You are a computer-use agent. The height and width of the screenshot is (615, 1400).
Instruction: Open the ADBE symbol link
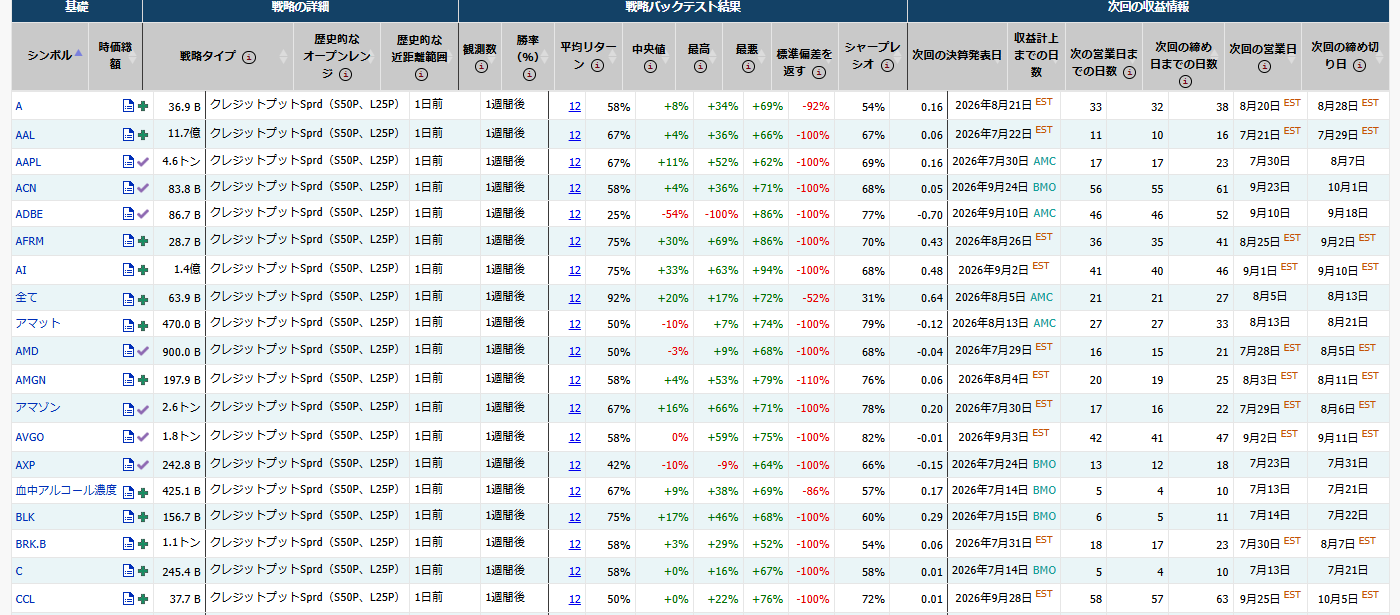point(29,214)
